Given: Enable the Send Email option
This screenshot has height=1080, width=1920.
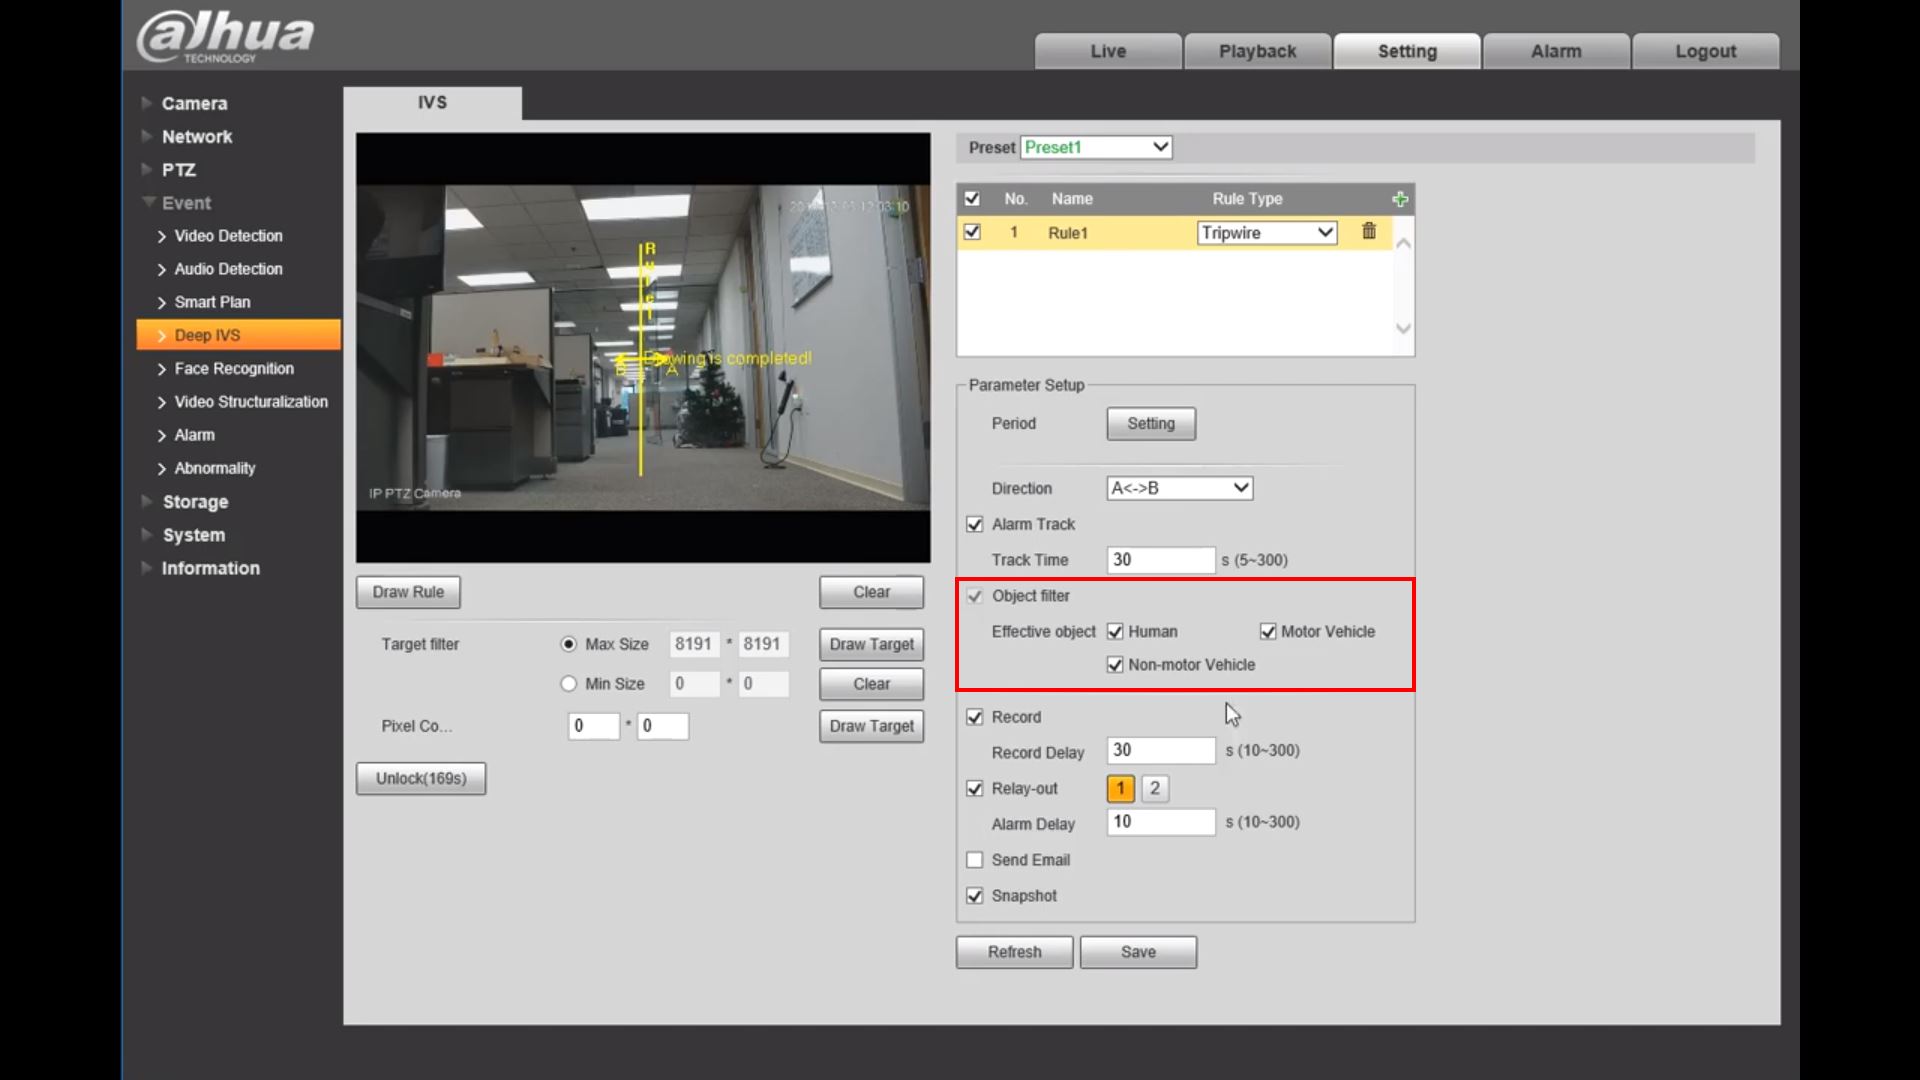Looking at the screenshot, I should tap(975, 859).
